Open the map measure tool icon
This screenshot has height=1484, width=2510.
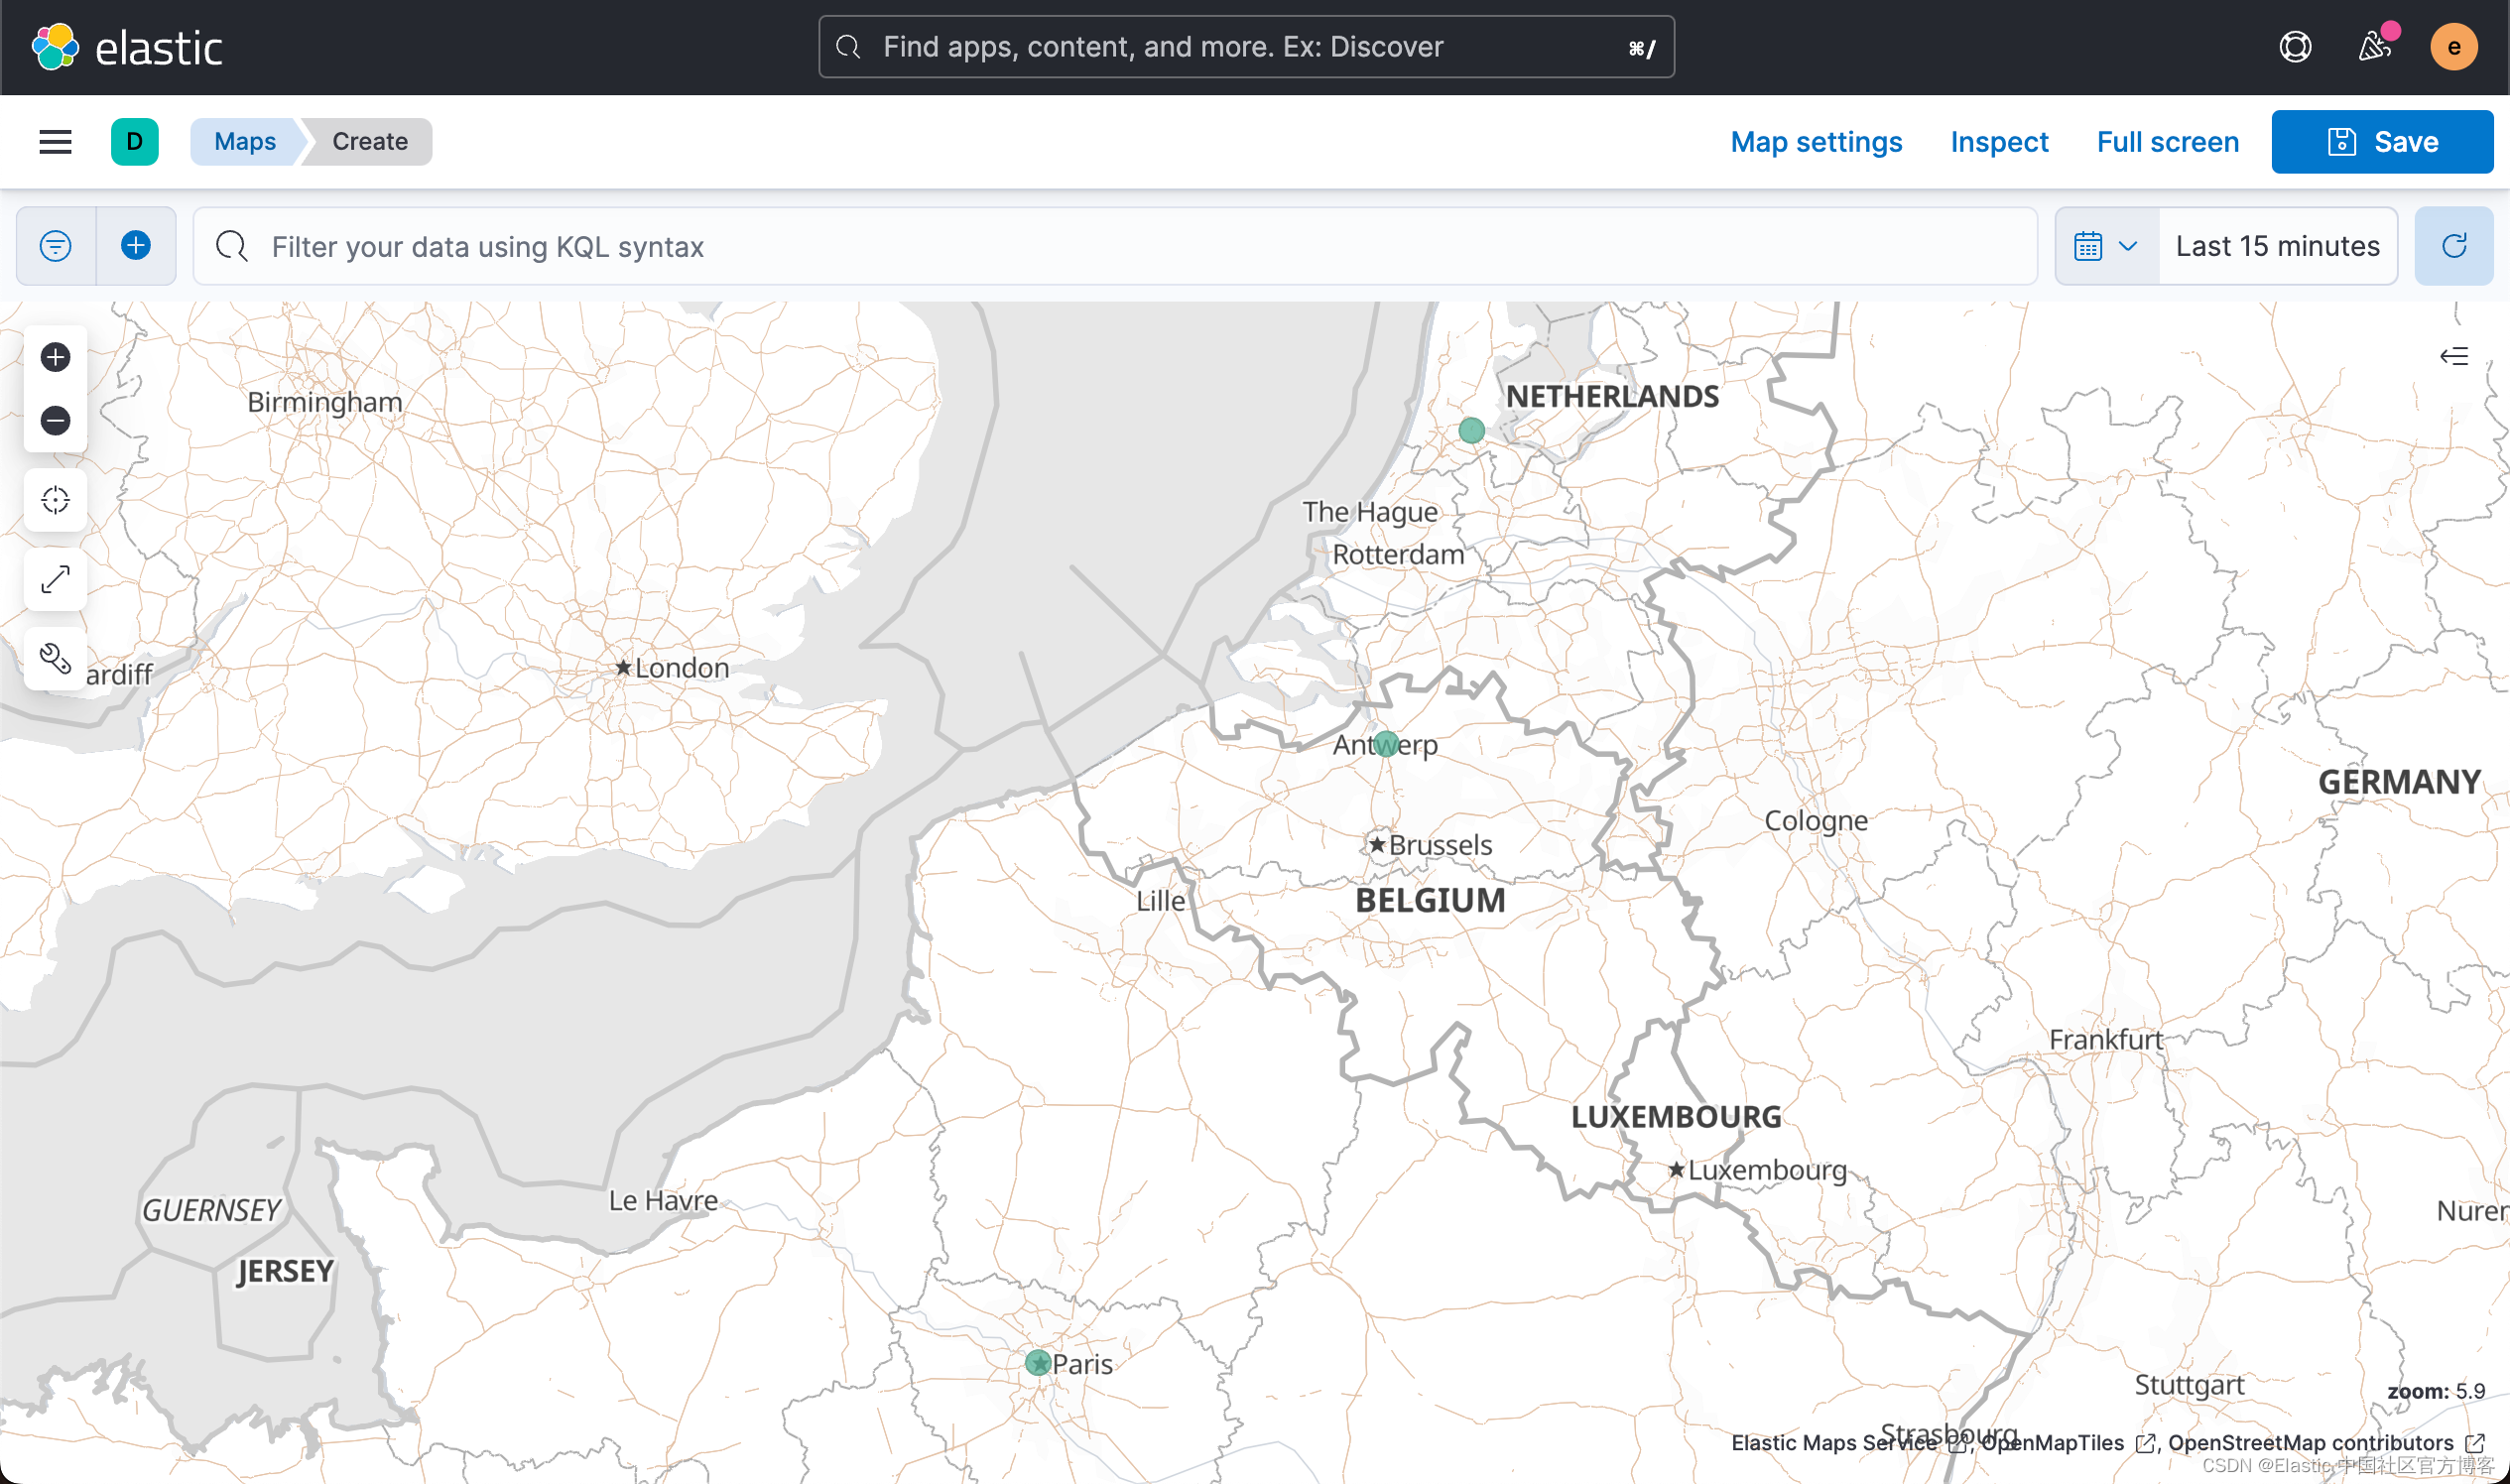coord(55,579)
